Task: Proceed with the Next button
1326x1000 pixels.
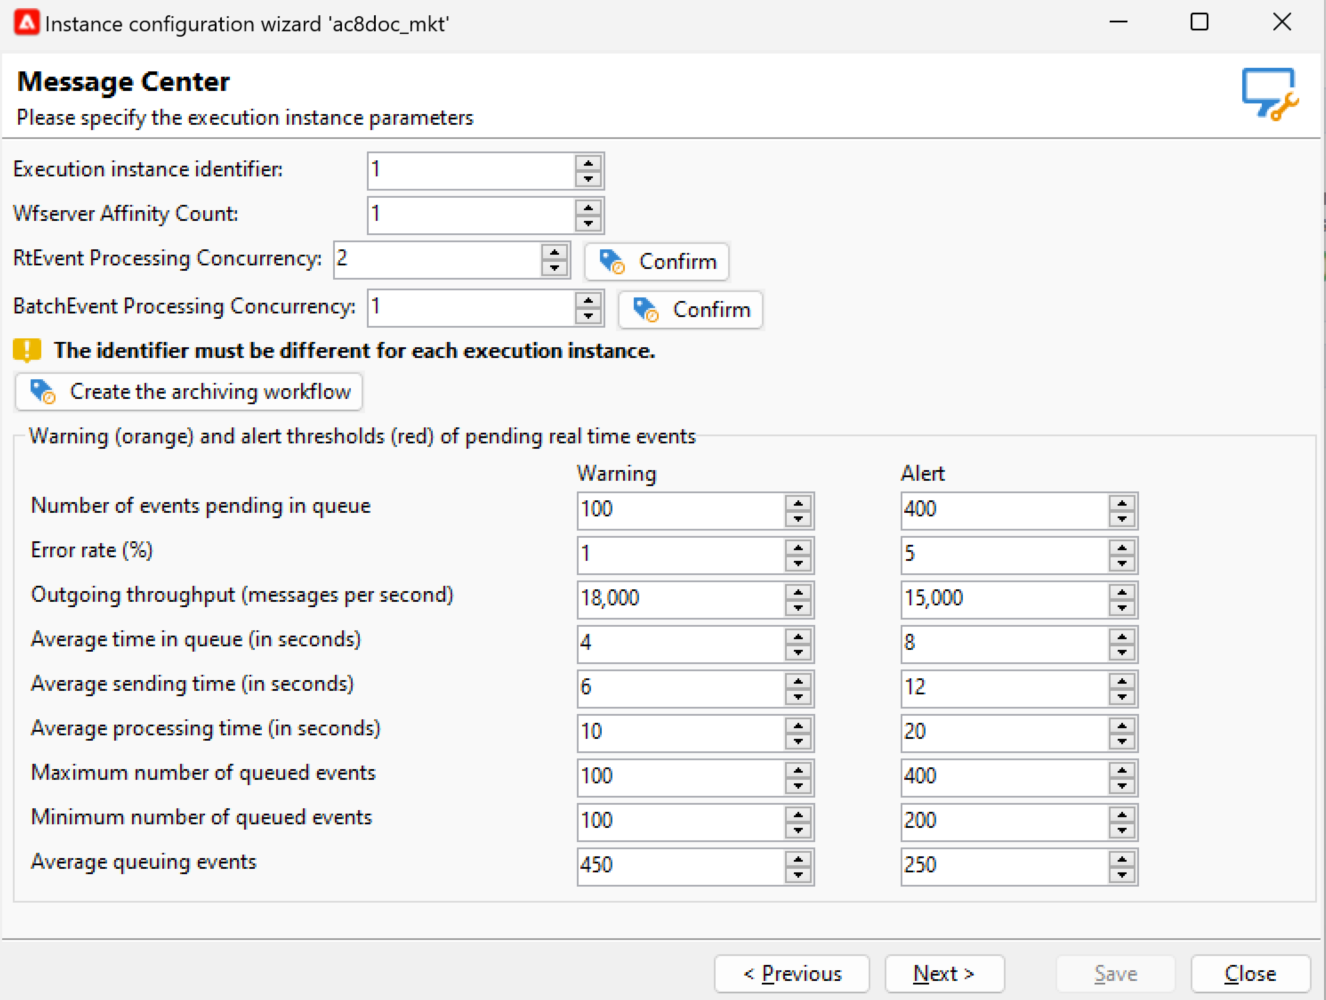Action: 944,973
